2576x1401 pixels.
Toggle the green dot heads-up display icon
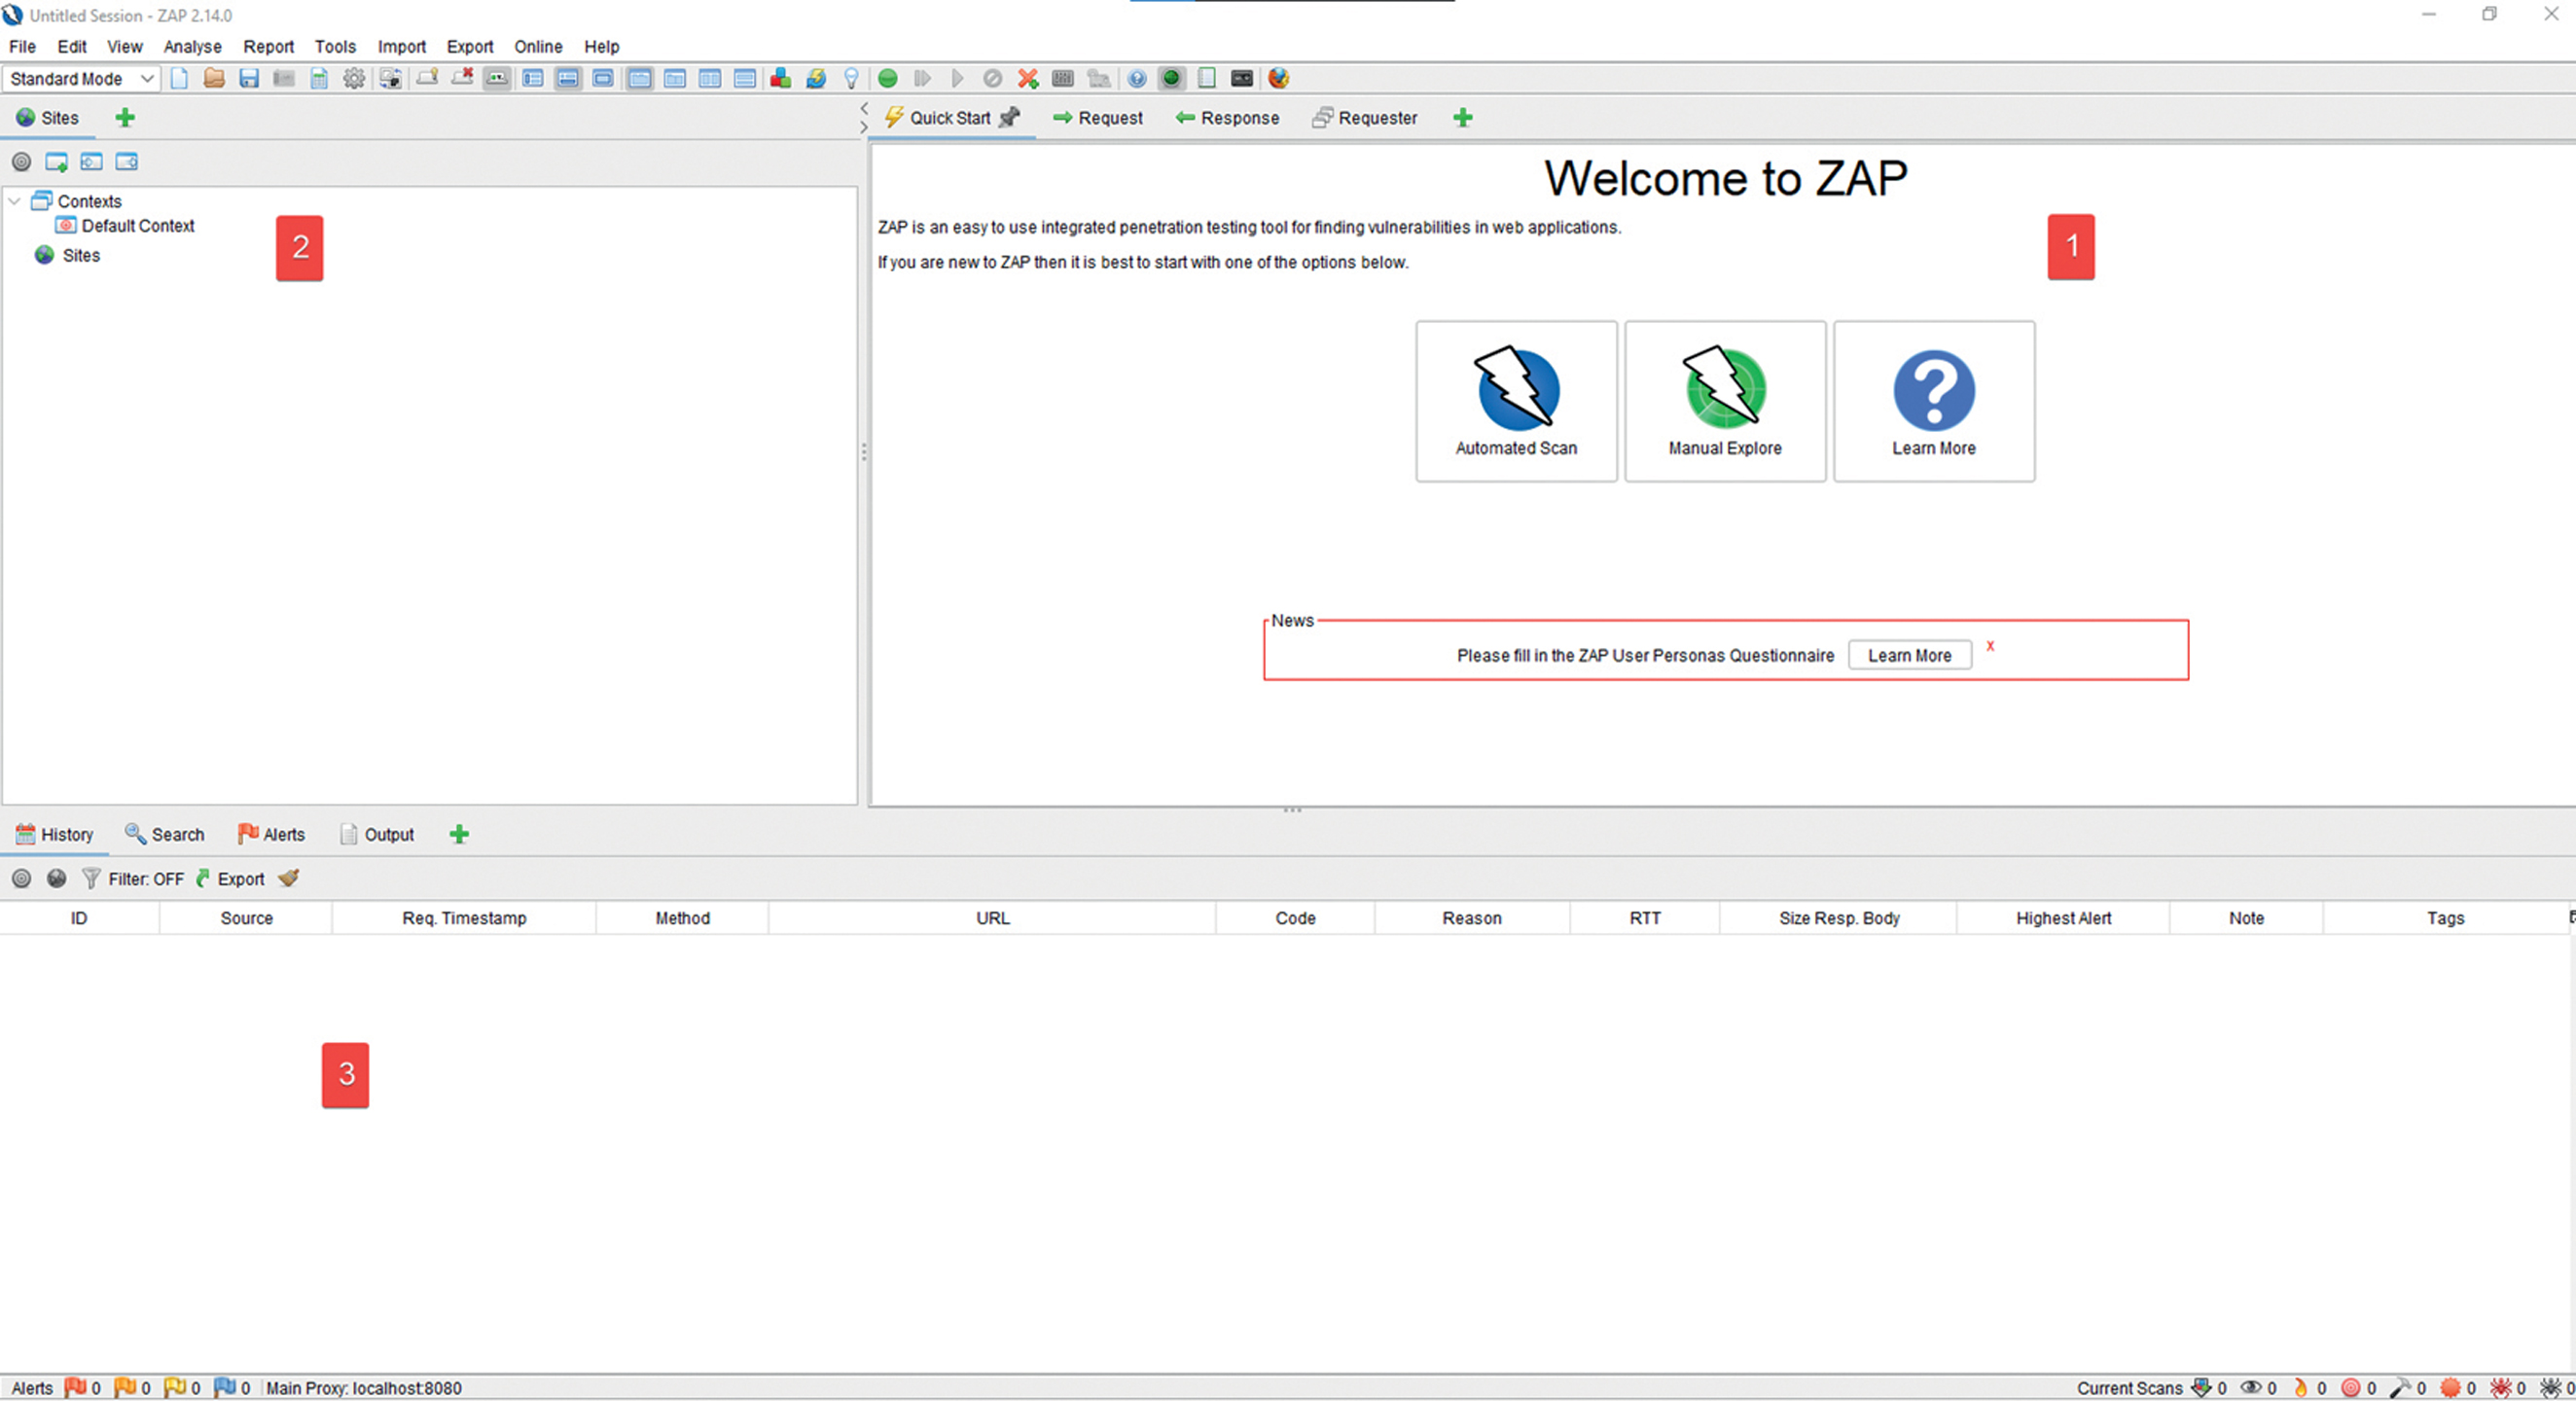[1172, 78]
